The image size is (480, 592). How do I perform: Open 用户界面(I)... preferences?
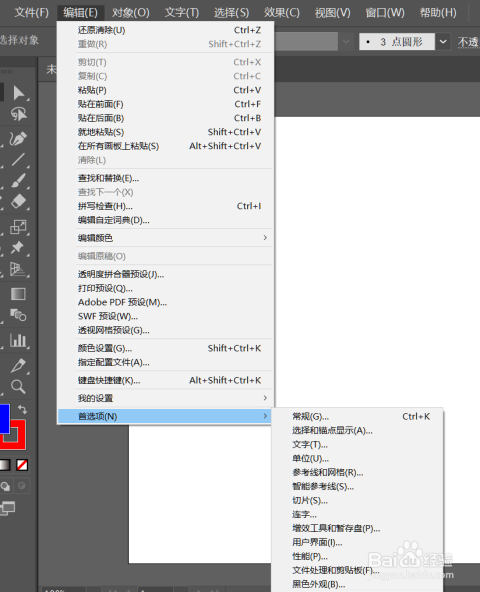[357, 542]
